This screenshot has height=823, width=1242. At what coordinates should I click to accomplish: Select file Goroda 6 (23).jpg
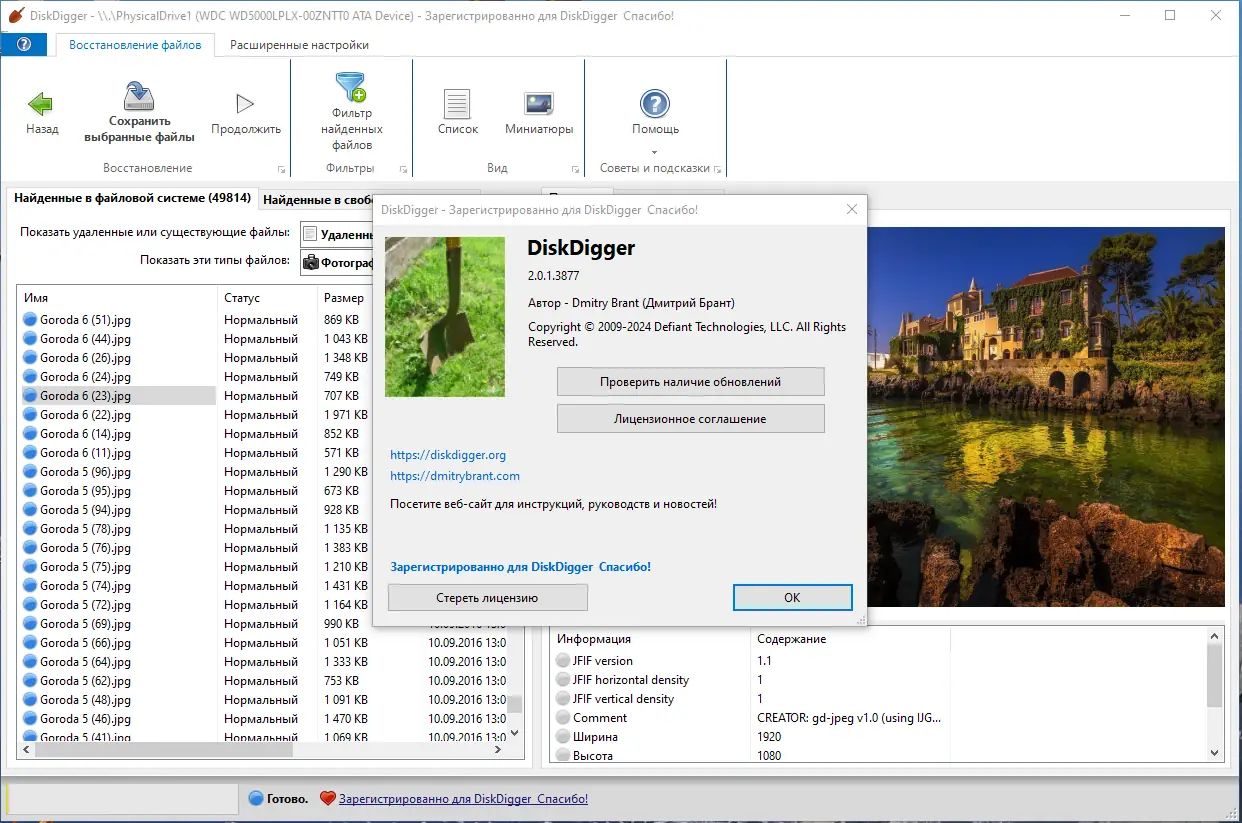(85, 396)
